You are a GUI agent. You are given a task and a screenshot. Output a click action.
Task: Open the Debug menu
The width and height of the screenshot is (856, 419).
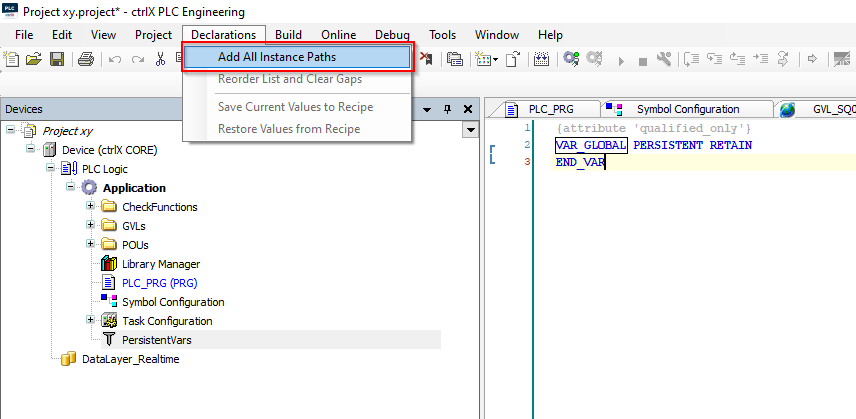tap(392, 35)
